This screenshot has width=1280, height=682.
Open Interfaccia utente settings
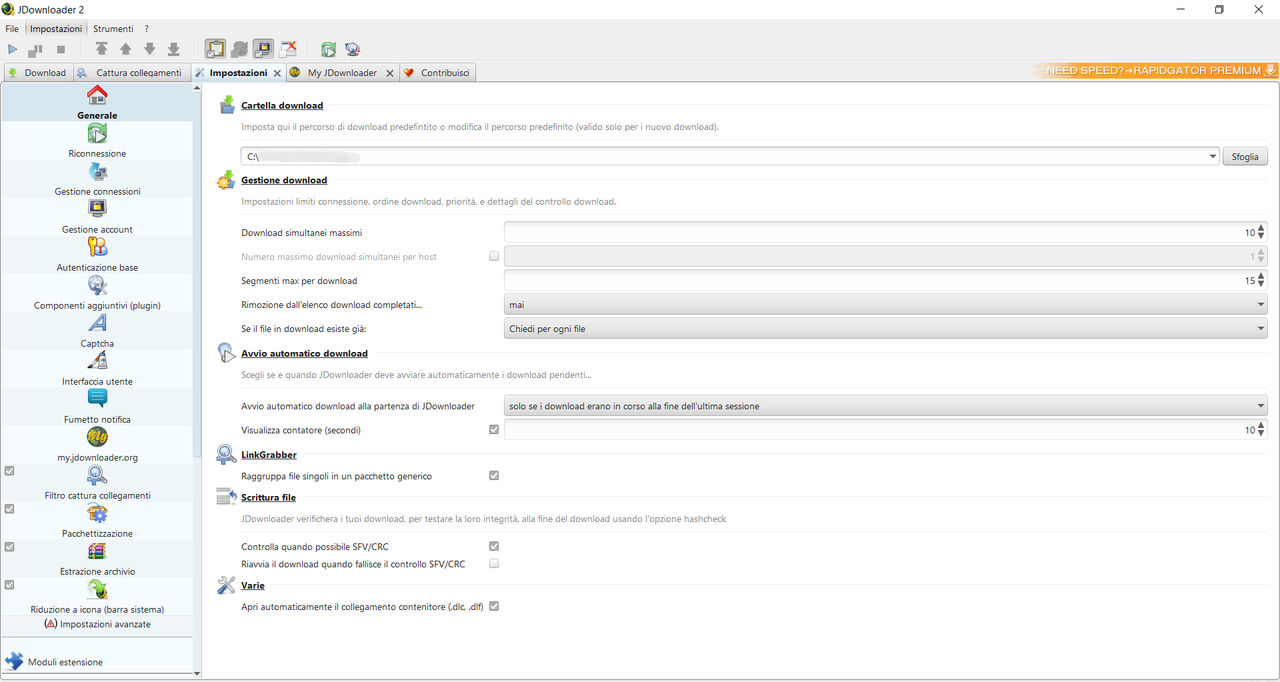(97, 369)
